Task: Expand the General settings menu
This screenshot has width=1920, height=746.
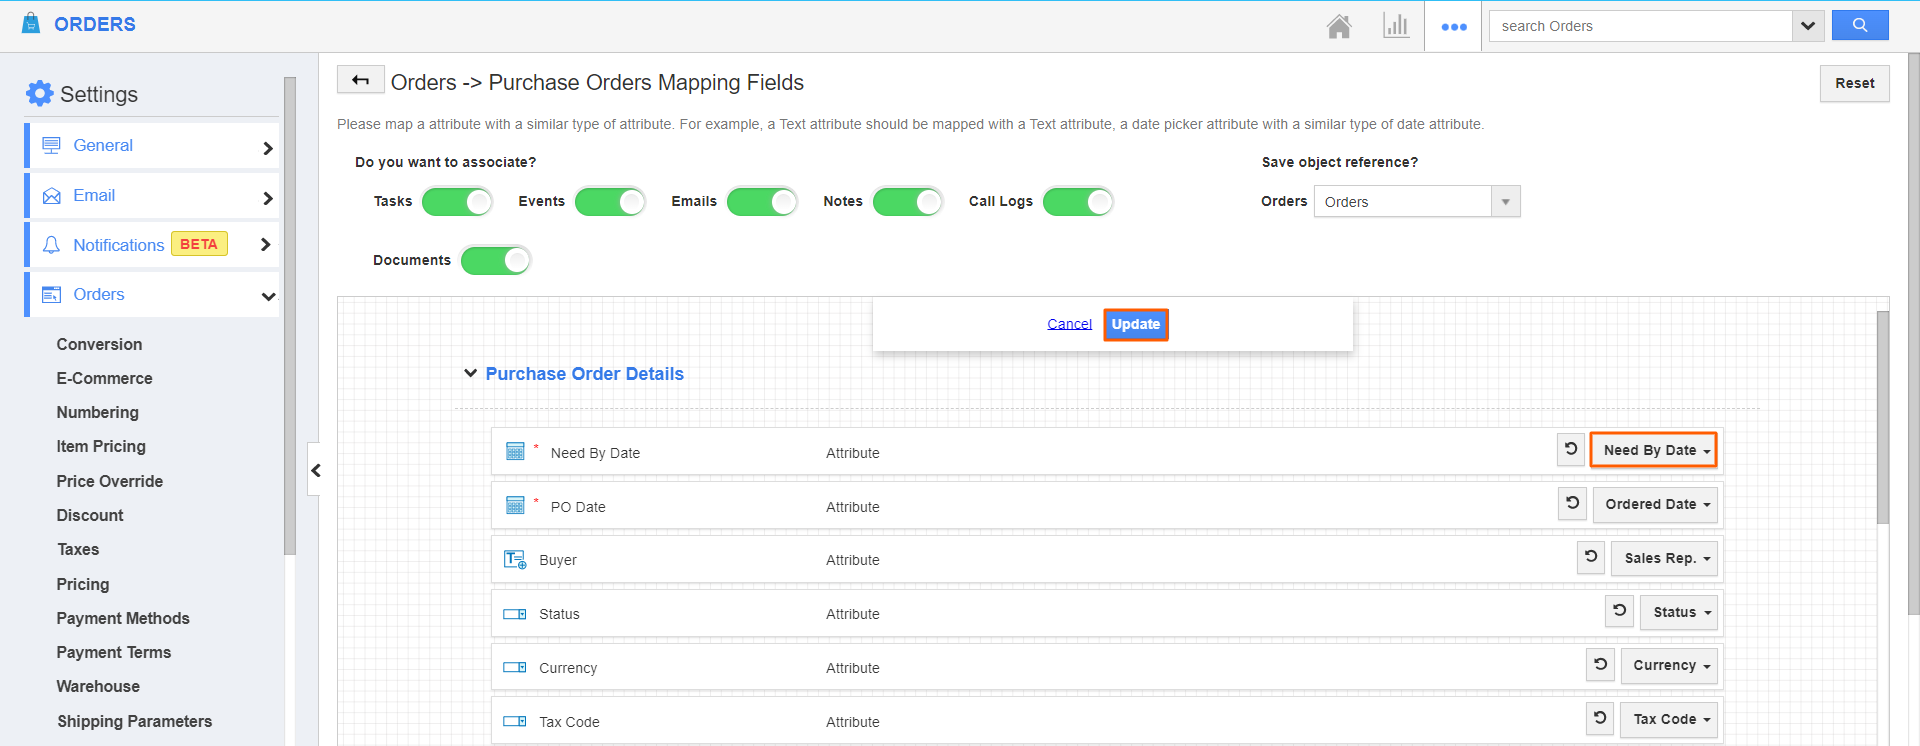Action: coord(267,148)
